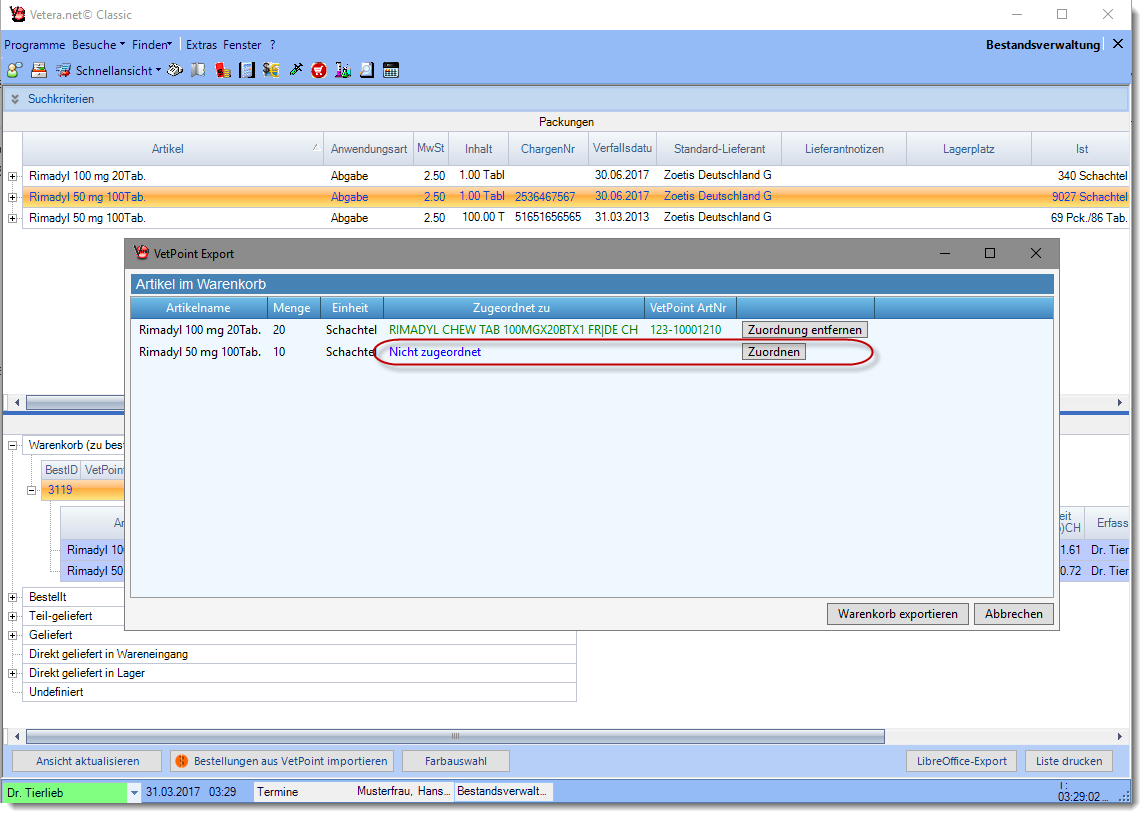
Task: Click the Warenkorb exportieren button
Action: click(897, 614)
